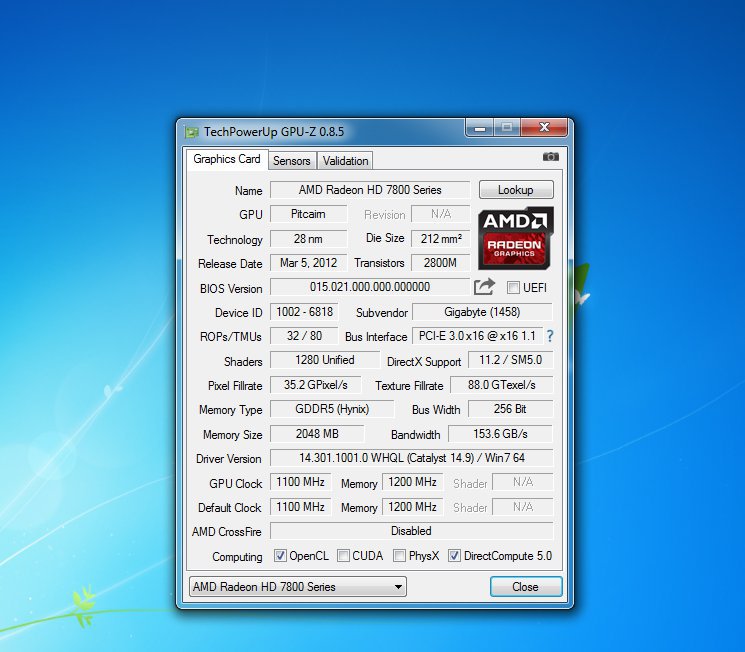Click the GPU-Z title bar app icon

191,132
